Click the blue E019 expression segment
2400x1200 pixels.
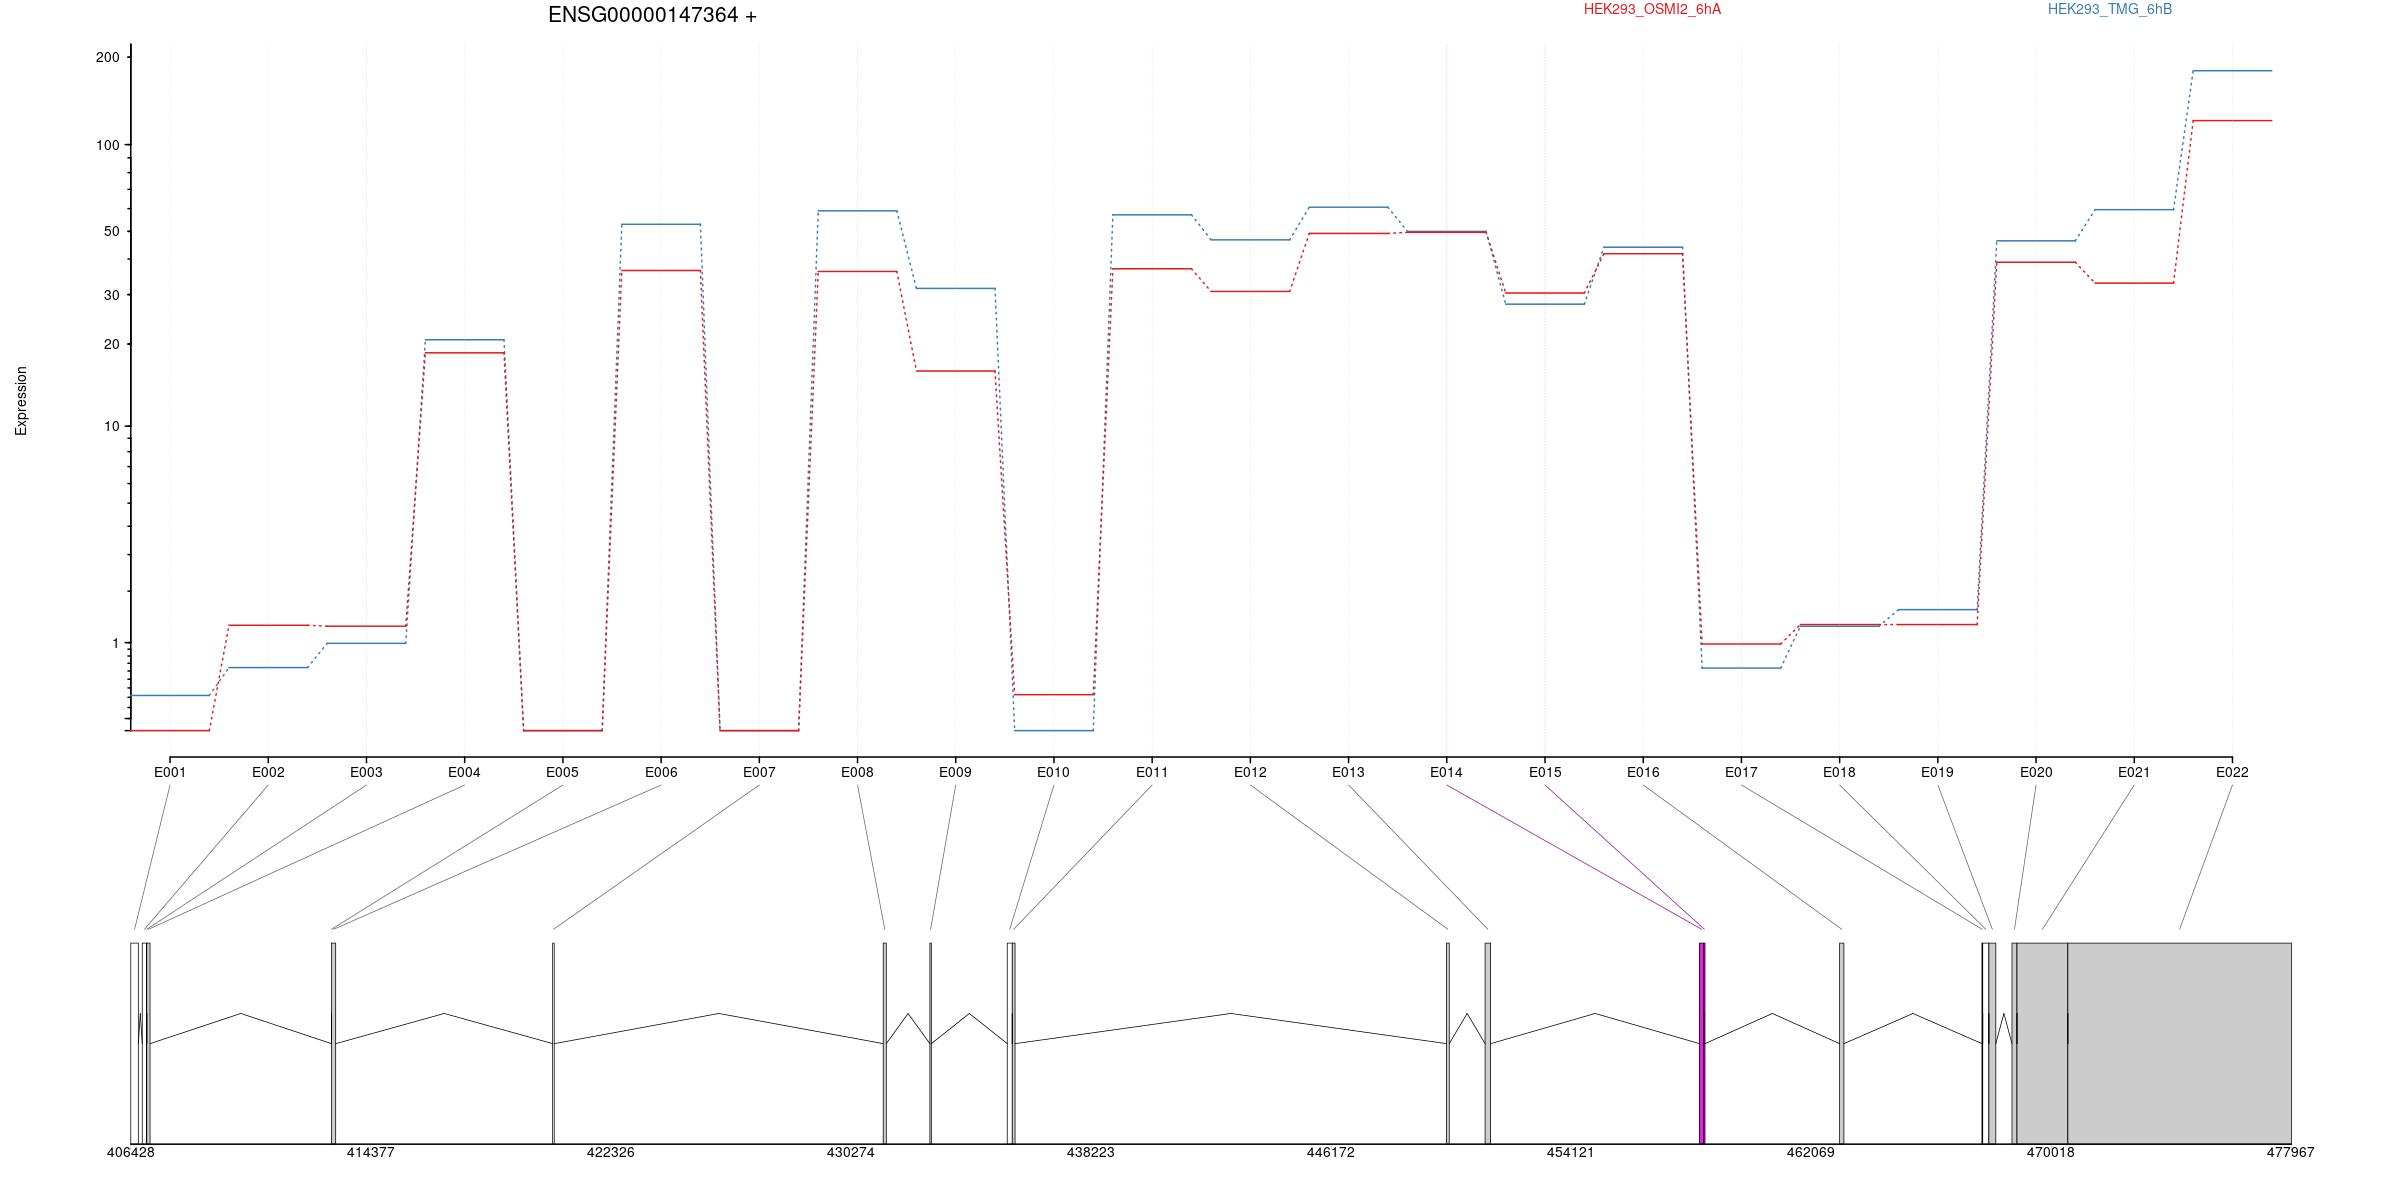pos(1937,610)
